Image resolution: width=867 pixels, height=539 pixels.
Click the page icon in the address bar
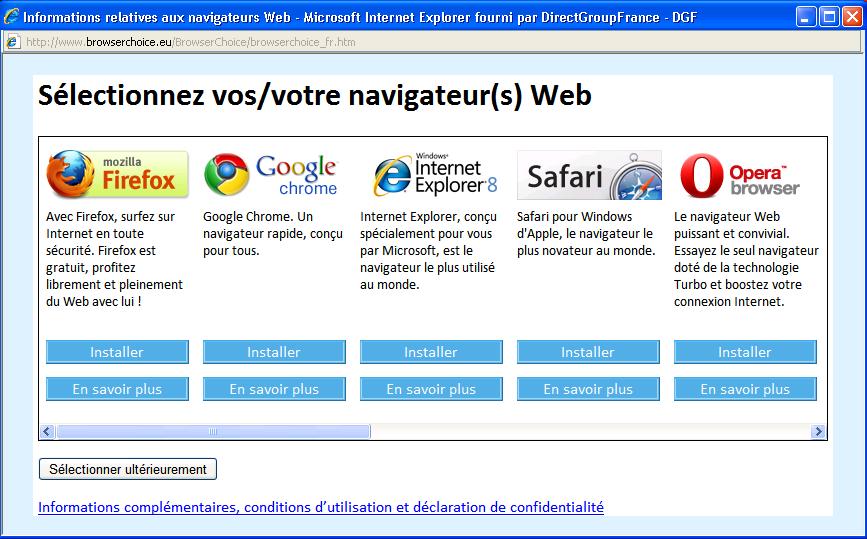click(13, 42)
